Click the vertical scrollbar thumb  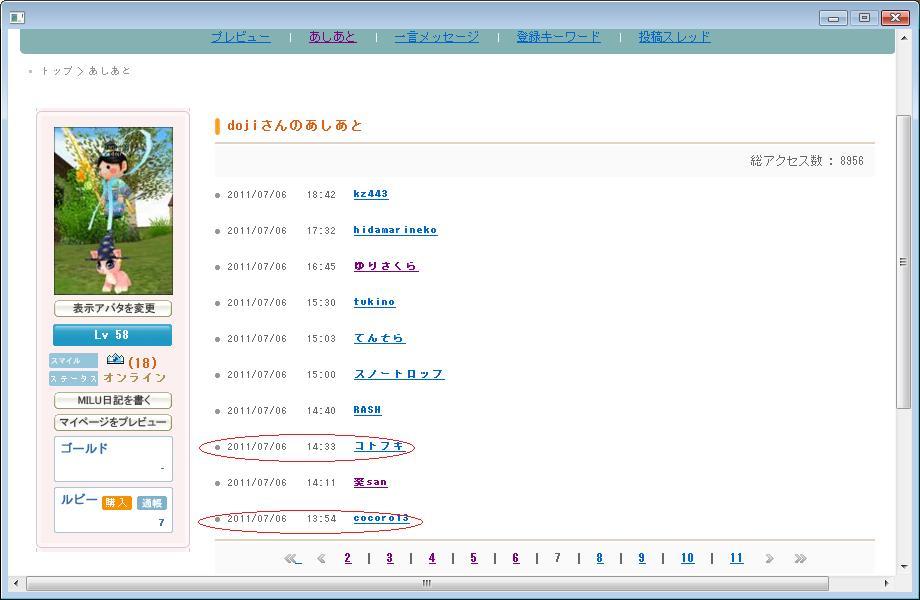(x=903, y=262)
